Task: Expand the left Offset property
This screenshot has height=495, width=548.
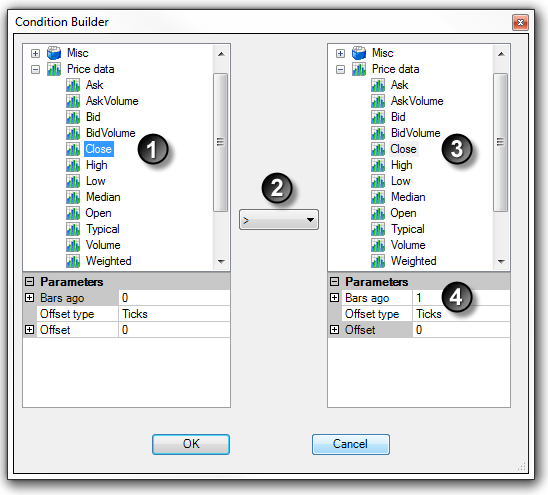Action: pyautogui.click(x=30, y=330)
